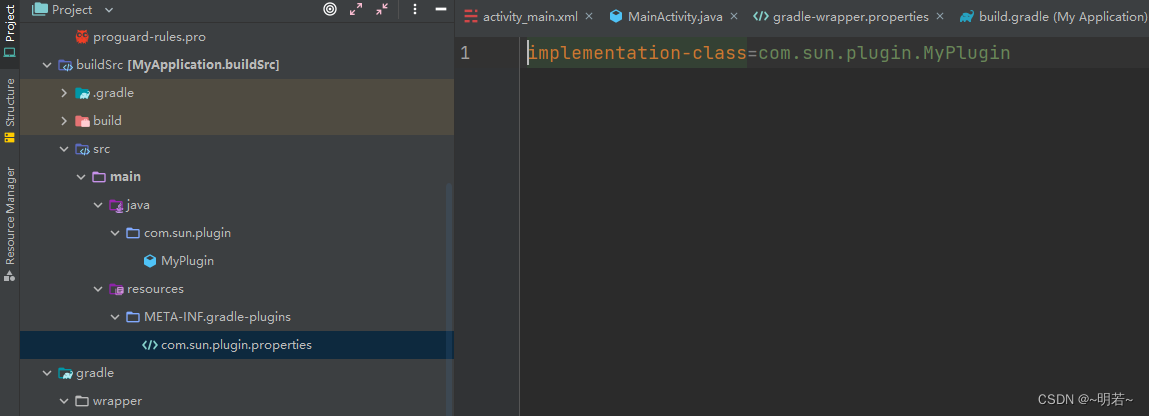
Task: Select the wrapper folder row
Action: click(x=237, y=401)
